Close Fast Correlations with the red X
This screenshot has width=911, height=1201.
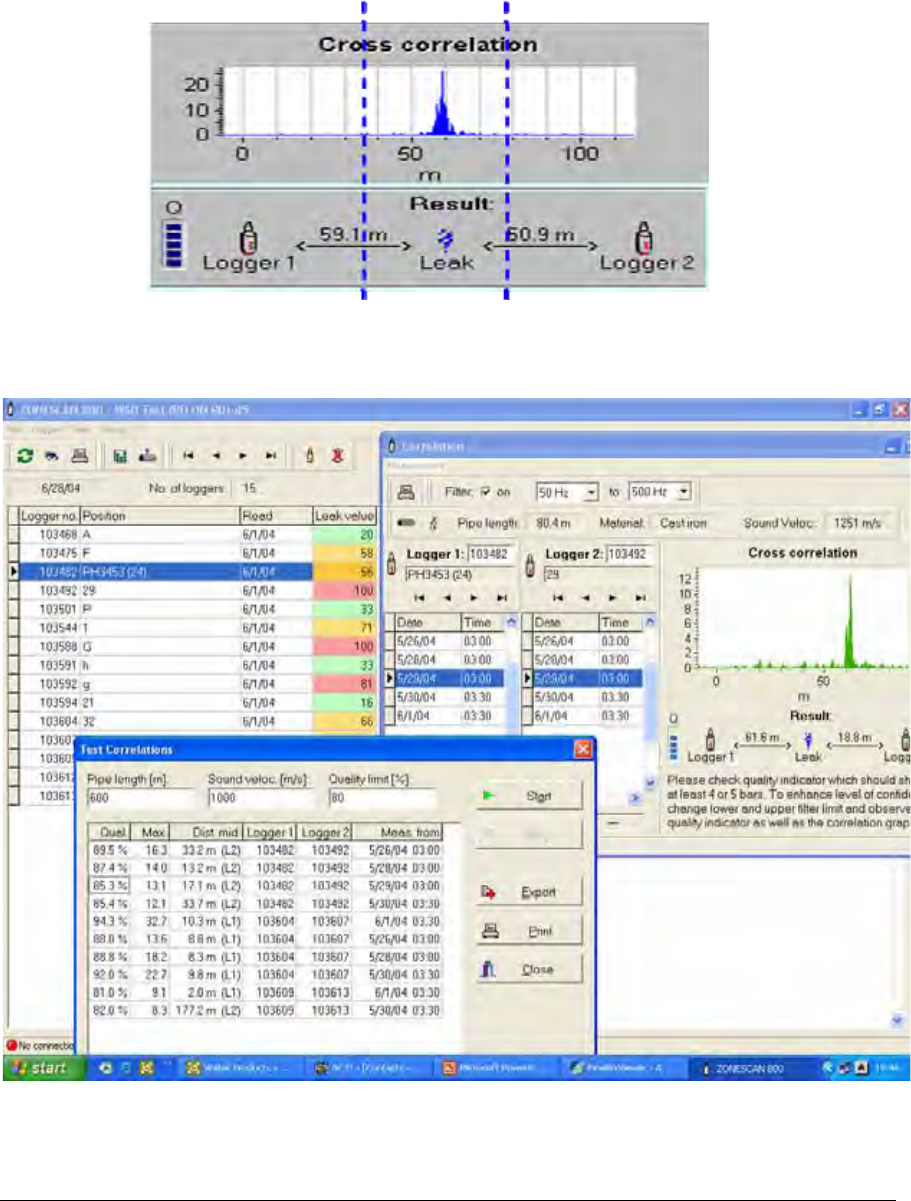pos(582,749)
